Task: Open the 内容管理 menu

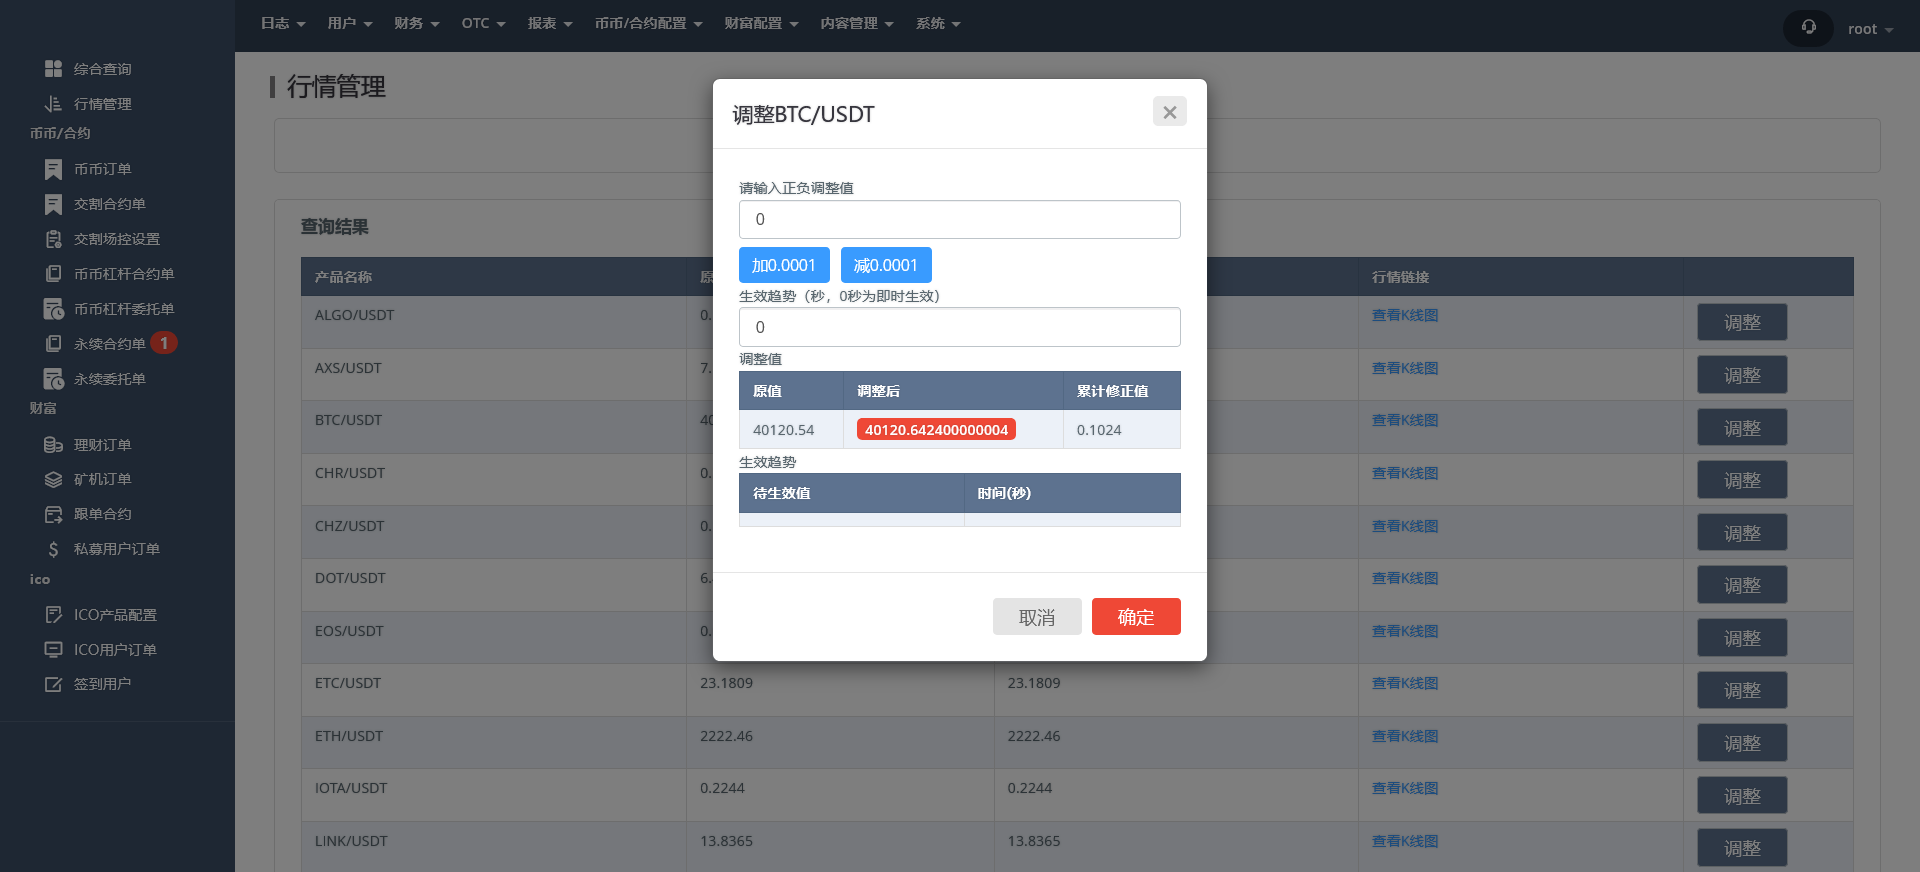Action: coord(856,24)
